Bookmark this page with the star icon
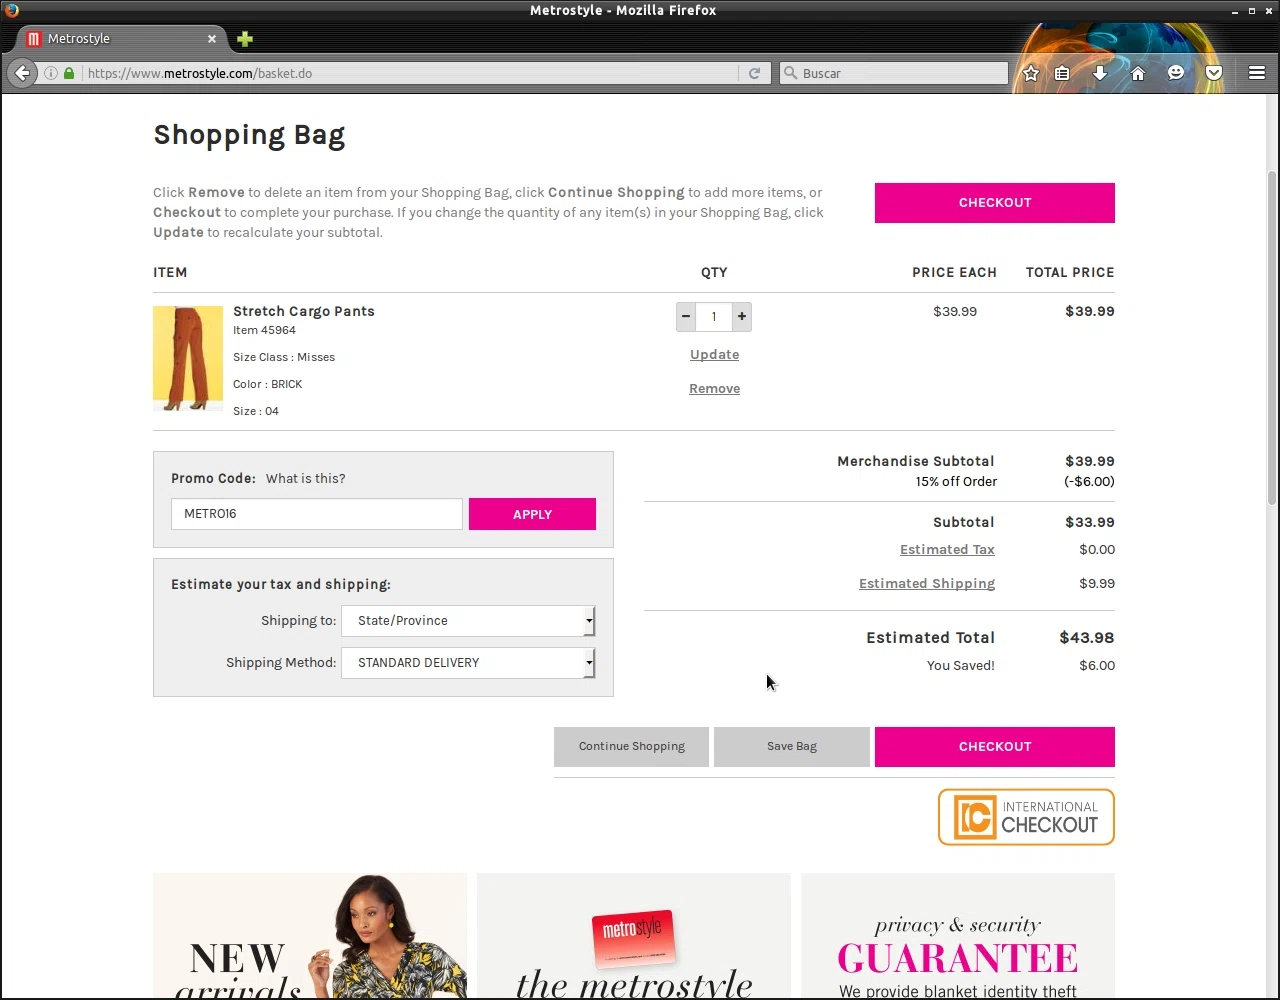 1031,73
